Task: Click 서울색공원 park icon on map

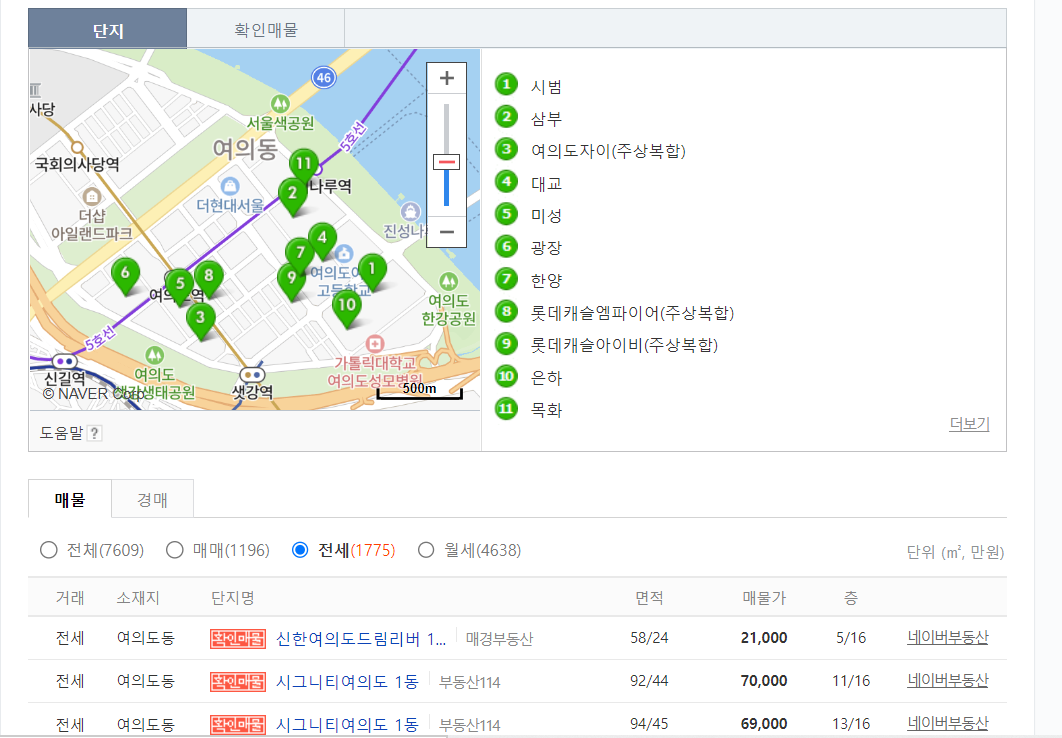Action: 280,104
